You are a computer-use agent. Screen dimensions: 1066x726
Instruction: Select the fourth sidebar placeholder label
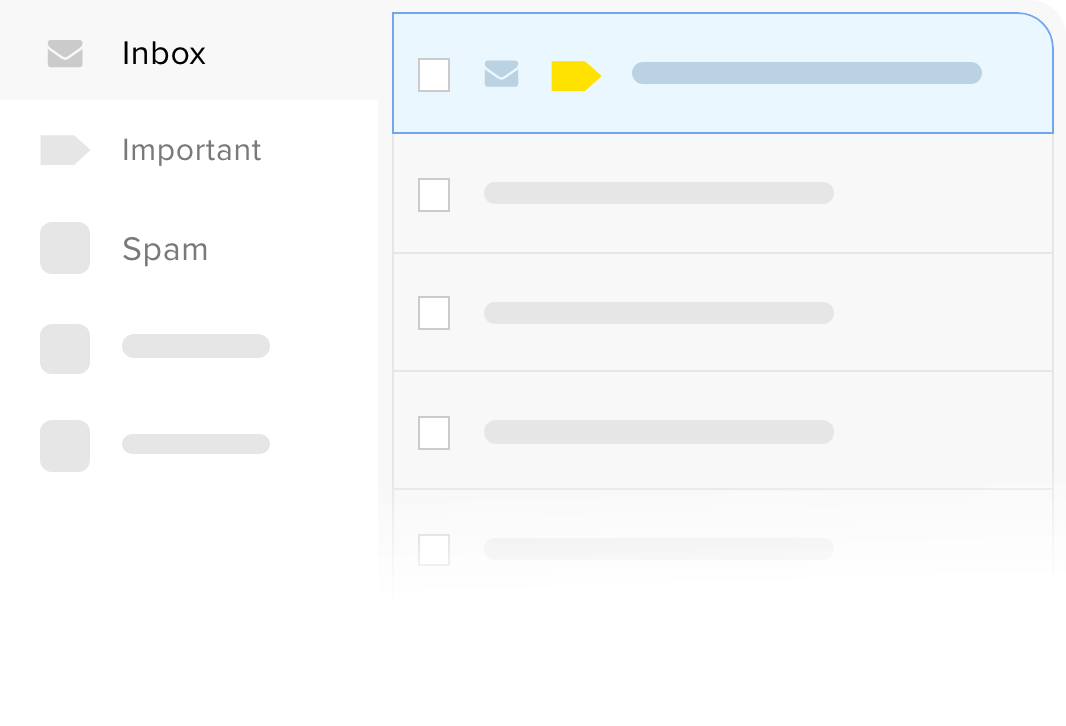point(196,346)
